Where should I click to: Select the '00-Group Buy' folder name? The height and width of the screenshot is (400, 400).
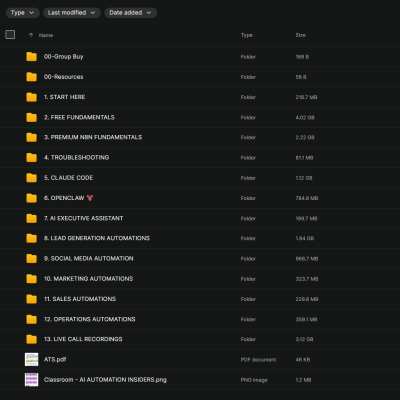coord(64,57)
